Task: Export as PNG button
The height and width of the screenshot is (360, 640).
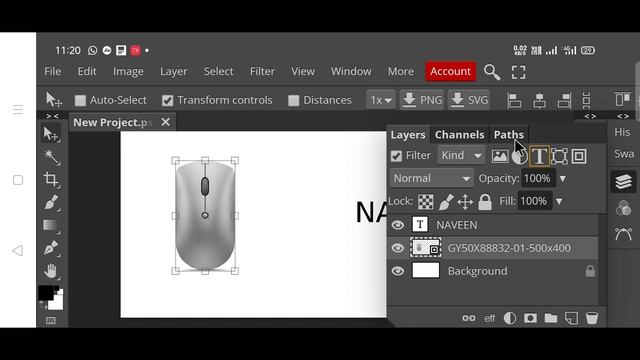Action: point(422,100)
